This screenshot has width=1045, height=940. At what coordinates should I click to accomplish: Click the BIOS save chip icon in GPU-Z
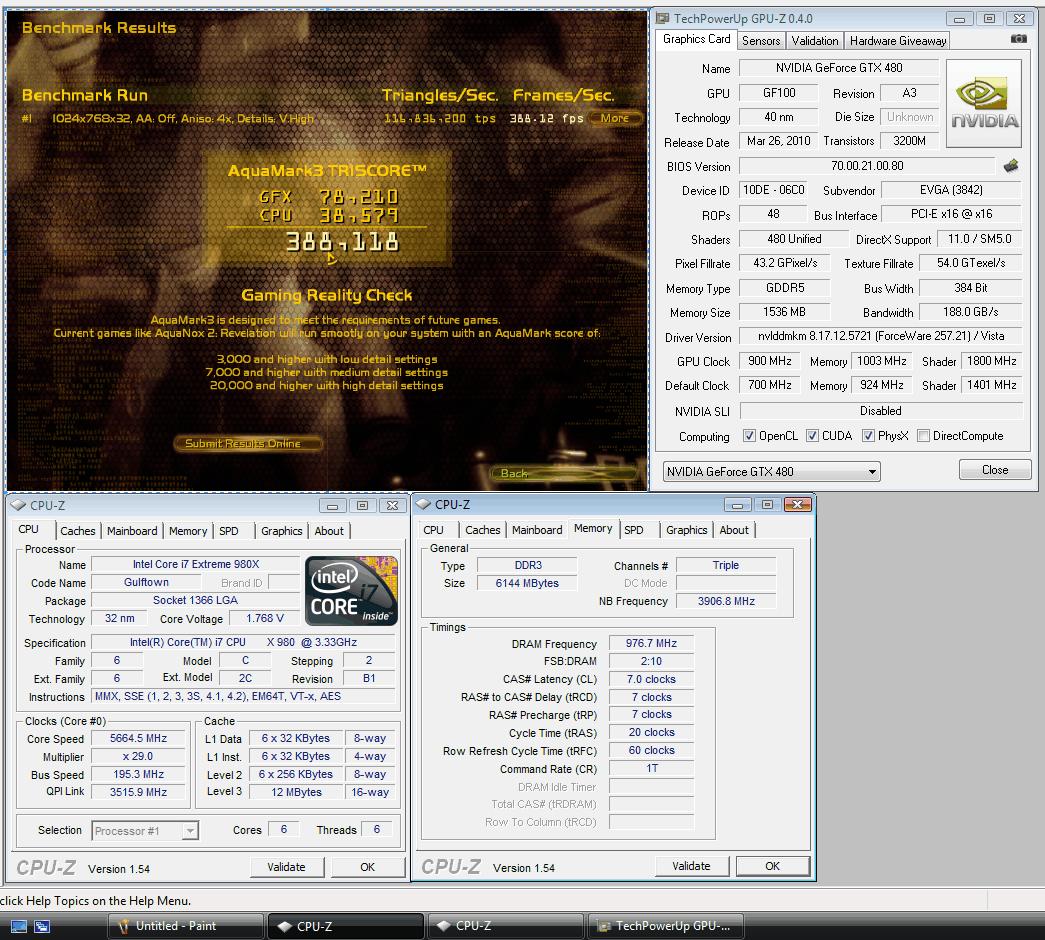pyautogui.click(x=1011, y=165)
